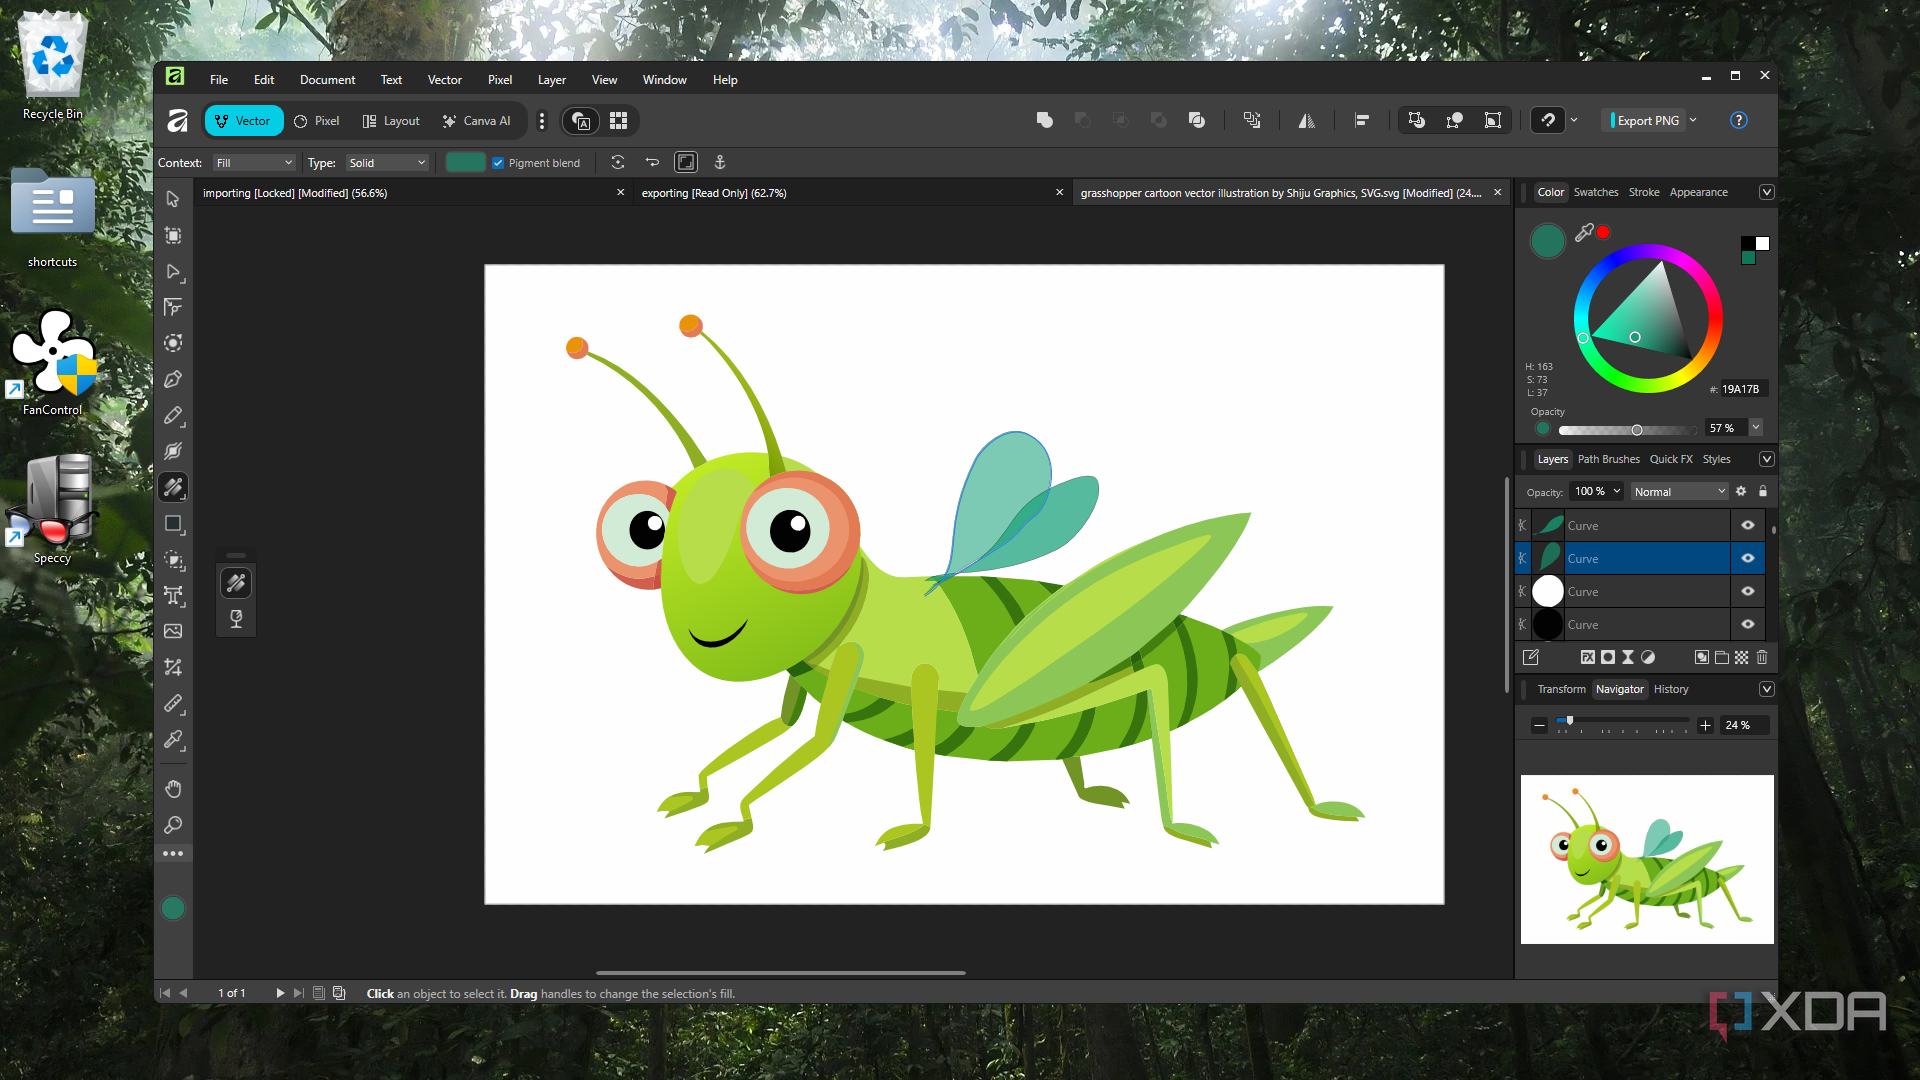The height and width of the screenshot is (1080, 1920).
Task: Click the Help question mark icon
Action: tap(1739, 120)
